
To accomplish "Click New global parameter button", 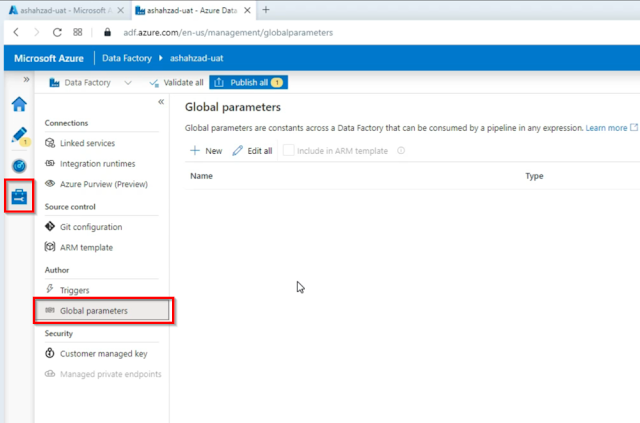I will [206, 151].
